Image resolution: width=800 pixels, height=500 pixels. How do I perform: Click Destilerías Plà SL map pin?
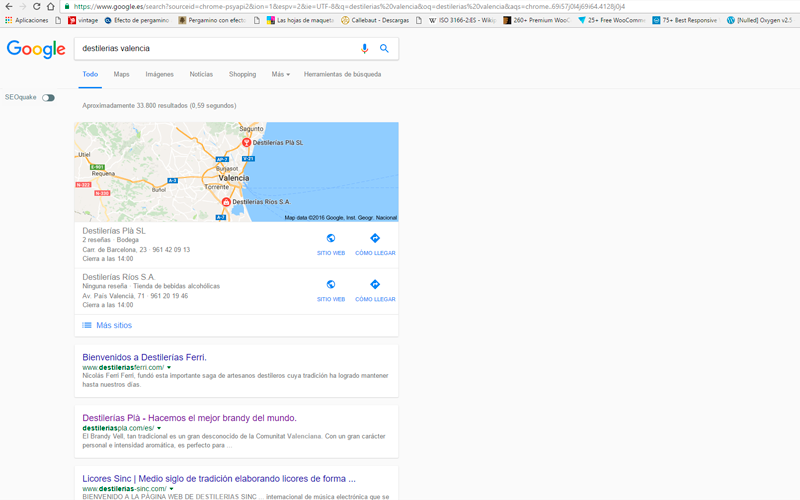coord(246,142)
